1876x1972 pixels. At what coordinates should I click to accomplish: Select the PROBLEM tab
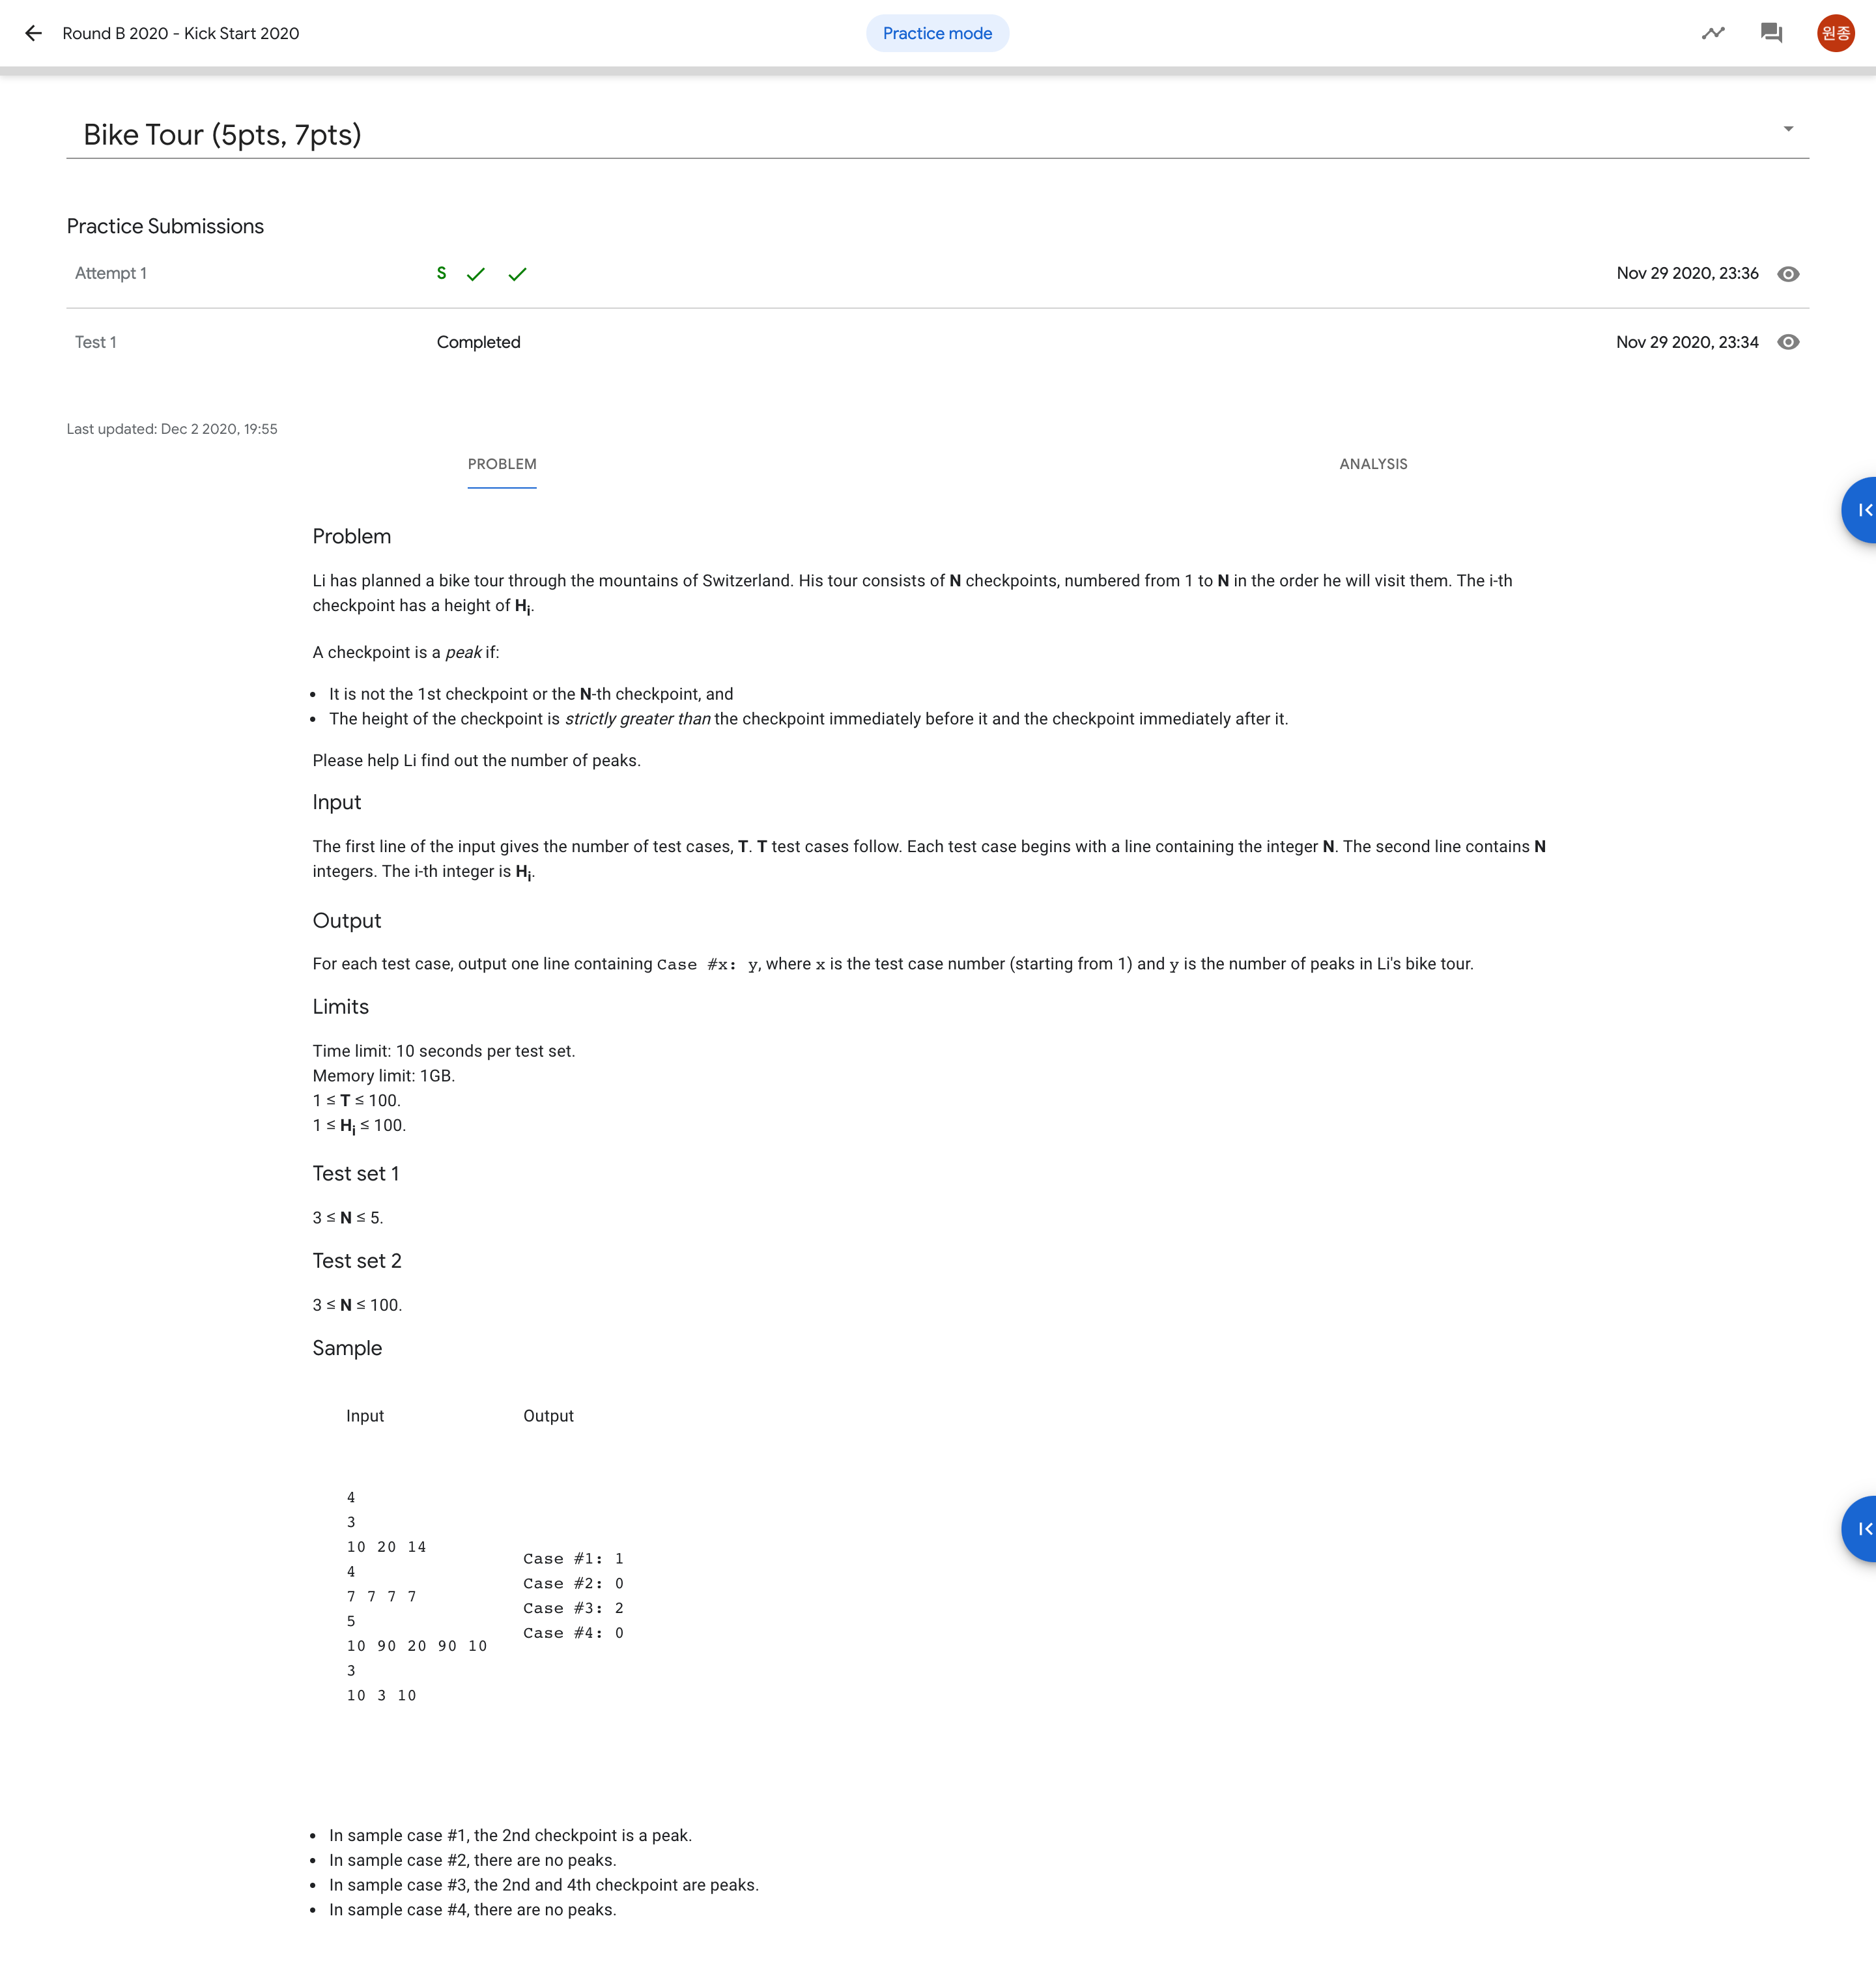[x=502, y=464]
